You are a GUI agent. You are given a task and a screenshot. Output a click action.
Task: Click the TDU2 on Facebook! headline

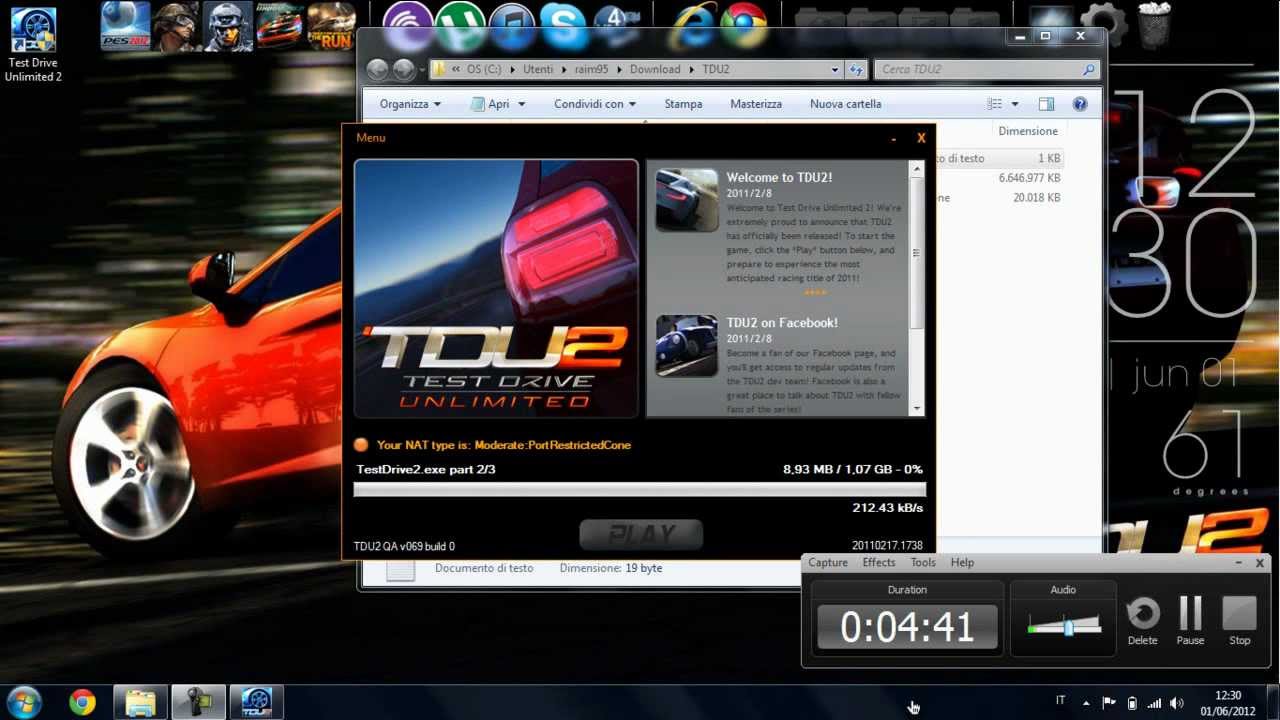pyautogui.click(x=782, y=323)
